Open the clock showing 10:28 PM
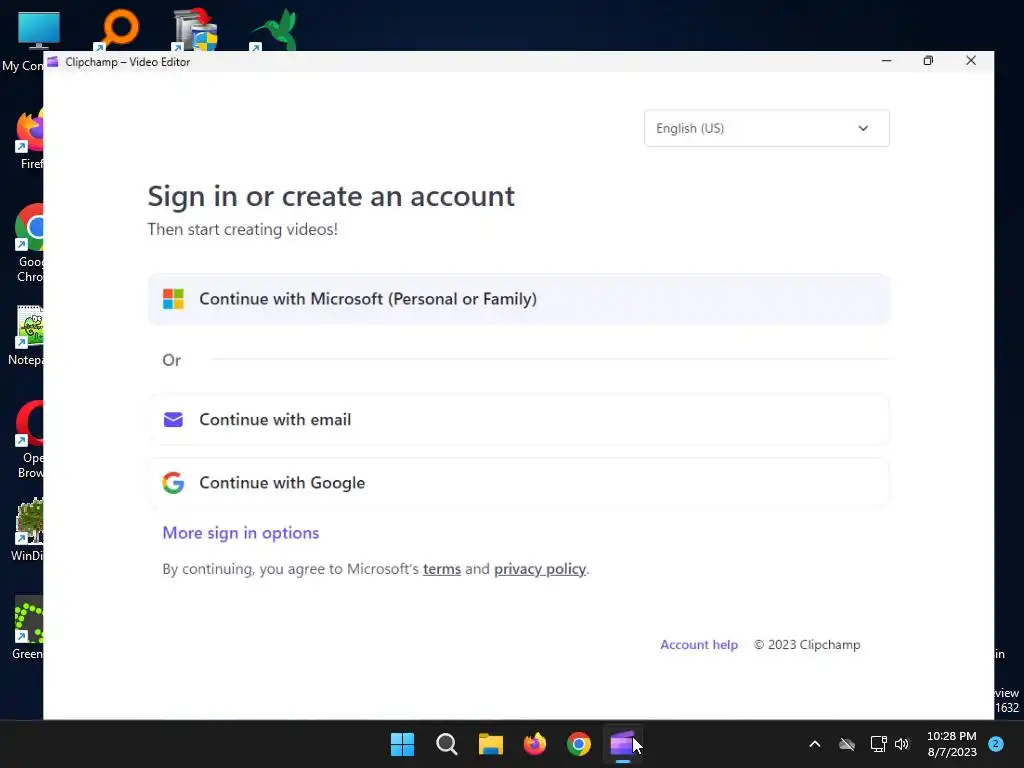The image size is (1024, 768). point(952,744)
